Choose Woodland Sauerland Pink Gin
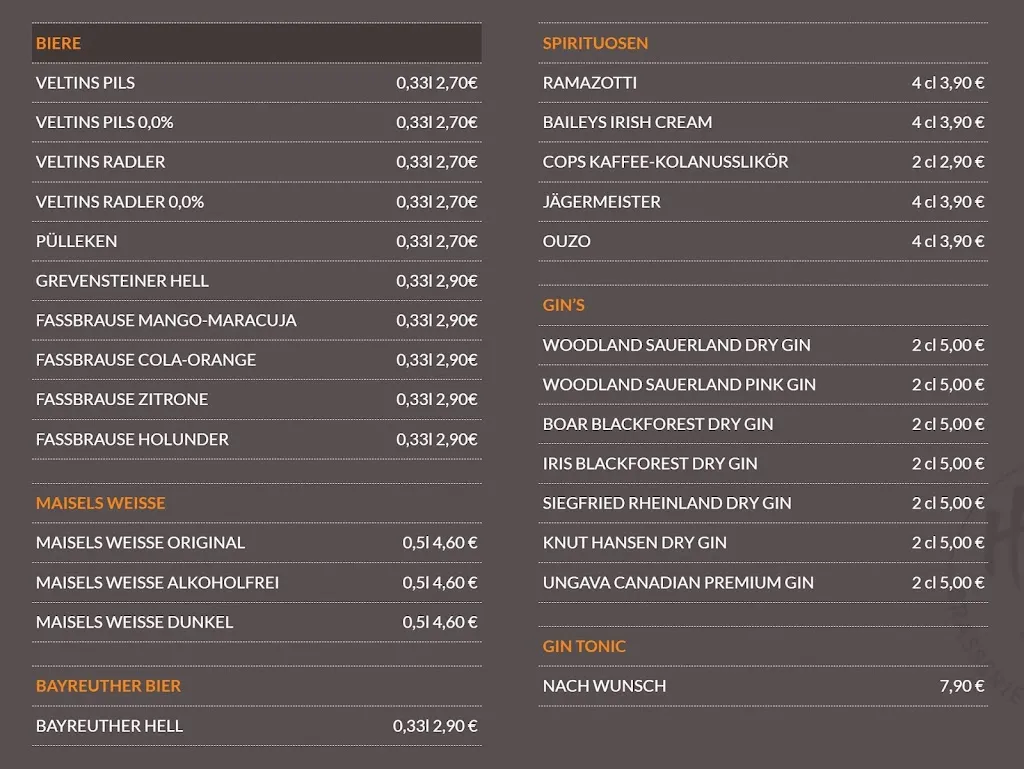The image size is (1024, 769). pos(679,385)
